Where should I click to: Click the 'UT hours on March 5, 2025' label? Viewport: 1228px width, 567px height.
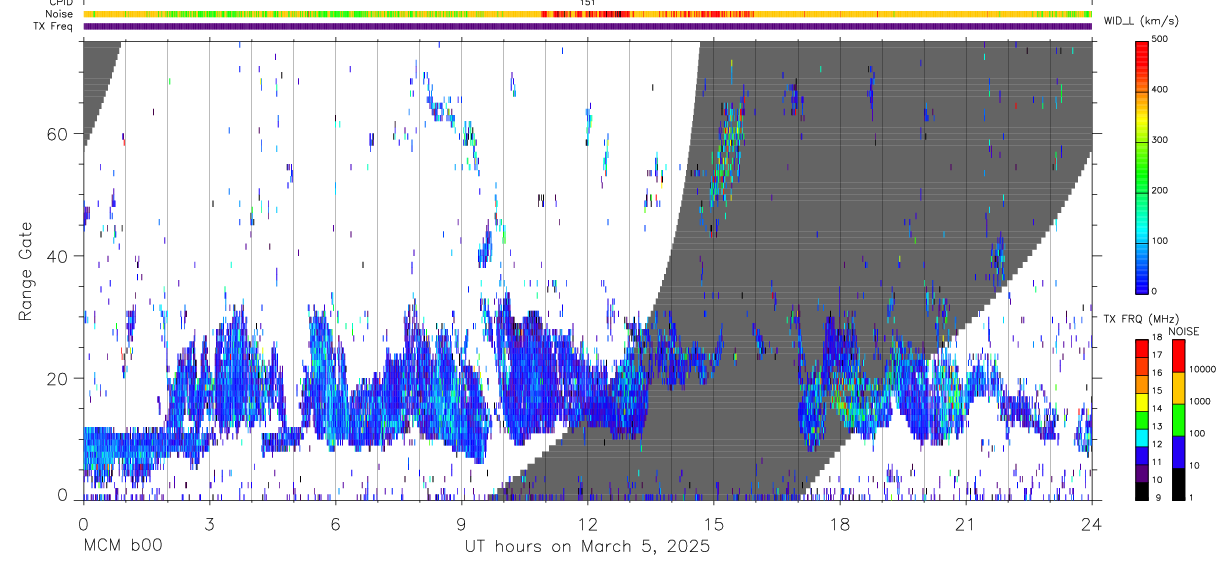(587, 547)
